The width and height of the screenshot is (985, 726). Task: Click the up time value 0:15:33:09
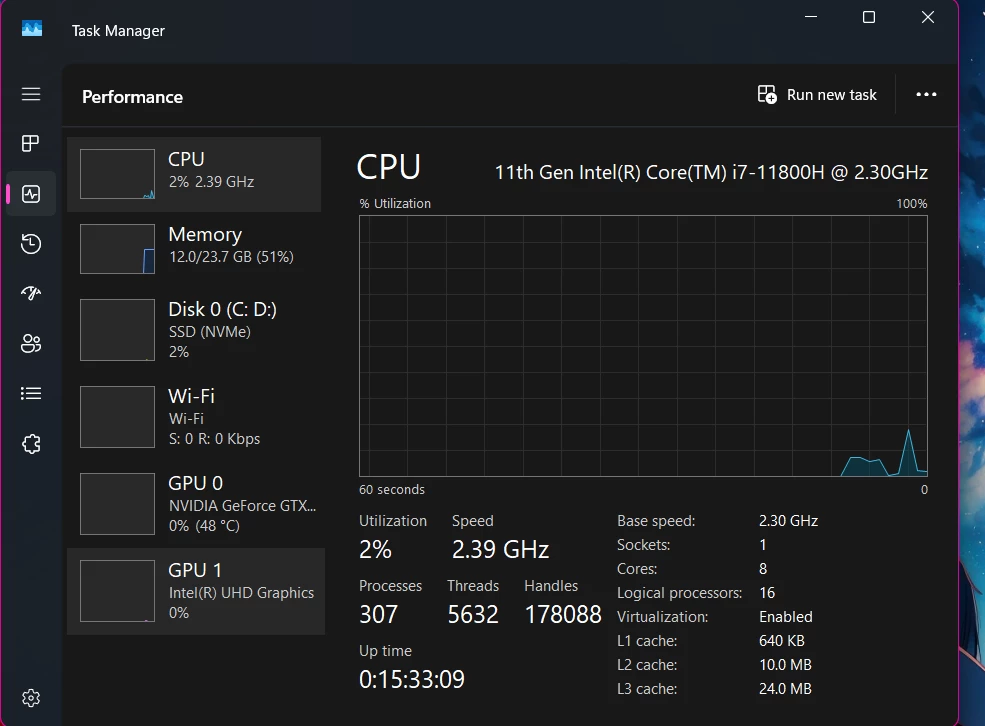click(411, 680)
